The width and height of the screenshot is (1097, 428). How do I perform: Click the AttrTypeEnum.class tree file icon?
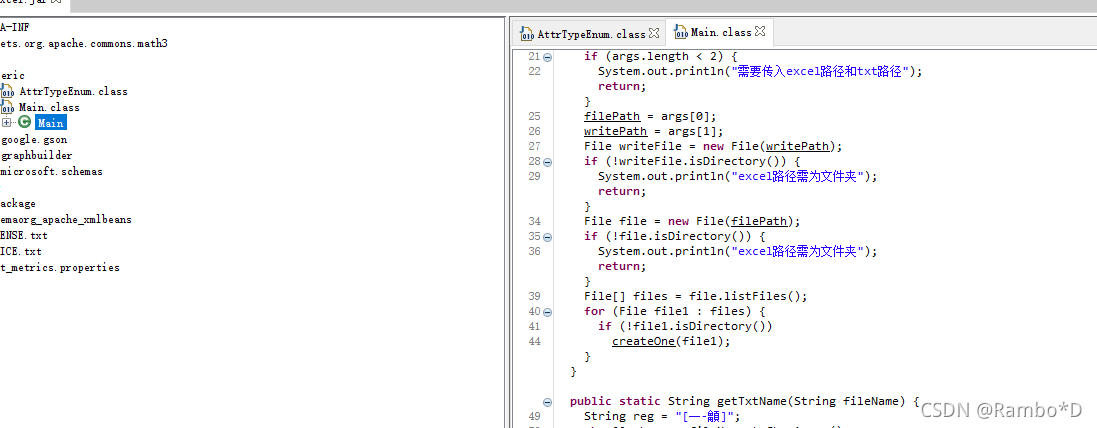(7, 91)
